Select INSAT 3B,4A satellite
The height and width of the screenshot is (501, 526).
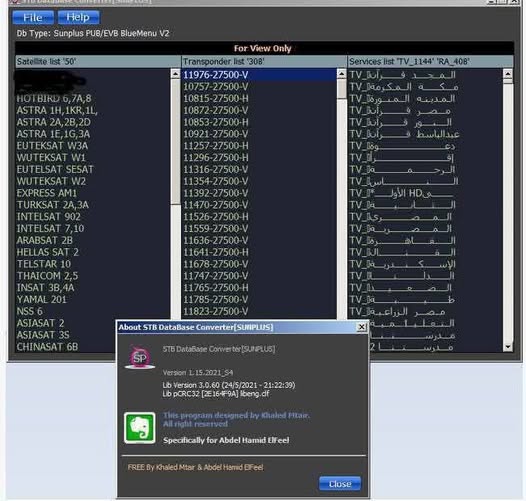point(93,288)
